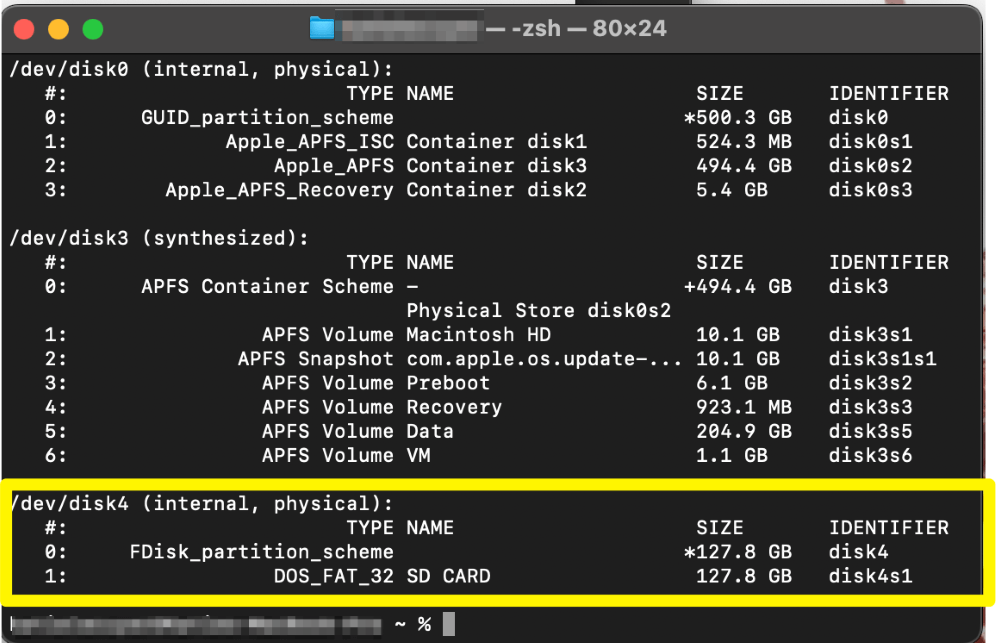
Task: Click the "/dev/disk0 (internal, physical):" header line
Action: [x=201, y=69]
